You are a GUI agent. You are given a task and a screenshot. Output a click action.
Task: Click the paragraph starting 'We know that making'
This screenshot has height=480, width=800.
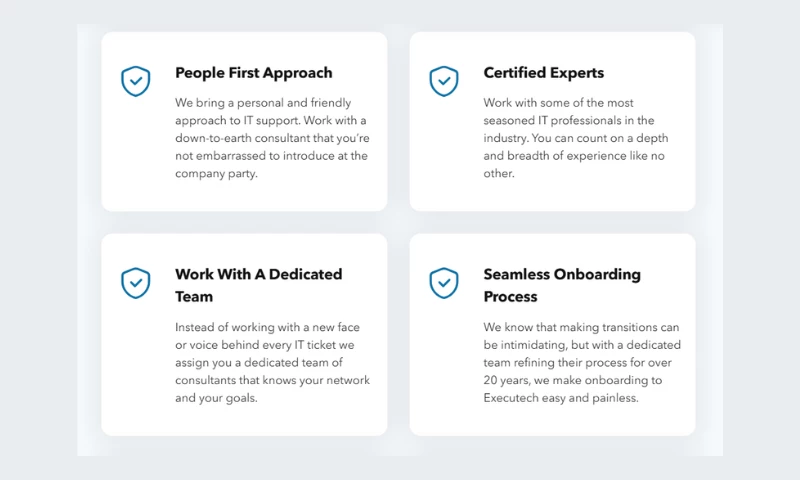coord(581,362)
